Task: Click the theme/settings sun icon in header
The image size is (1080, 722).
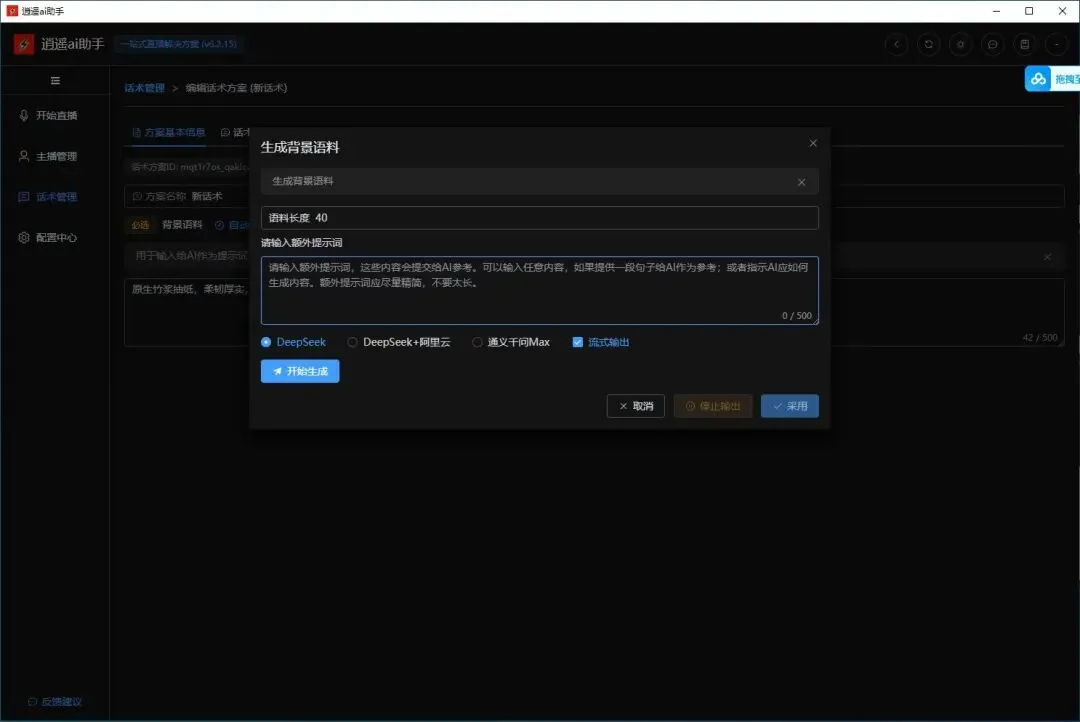Action: [960, 44]
